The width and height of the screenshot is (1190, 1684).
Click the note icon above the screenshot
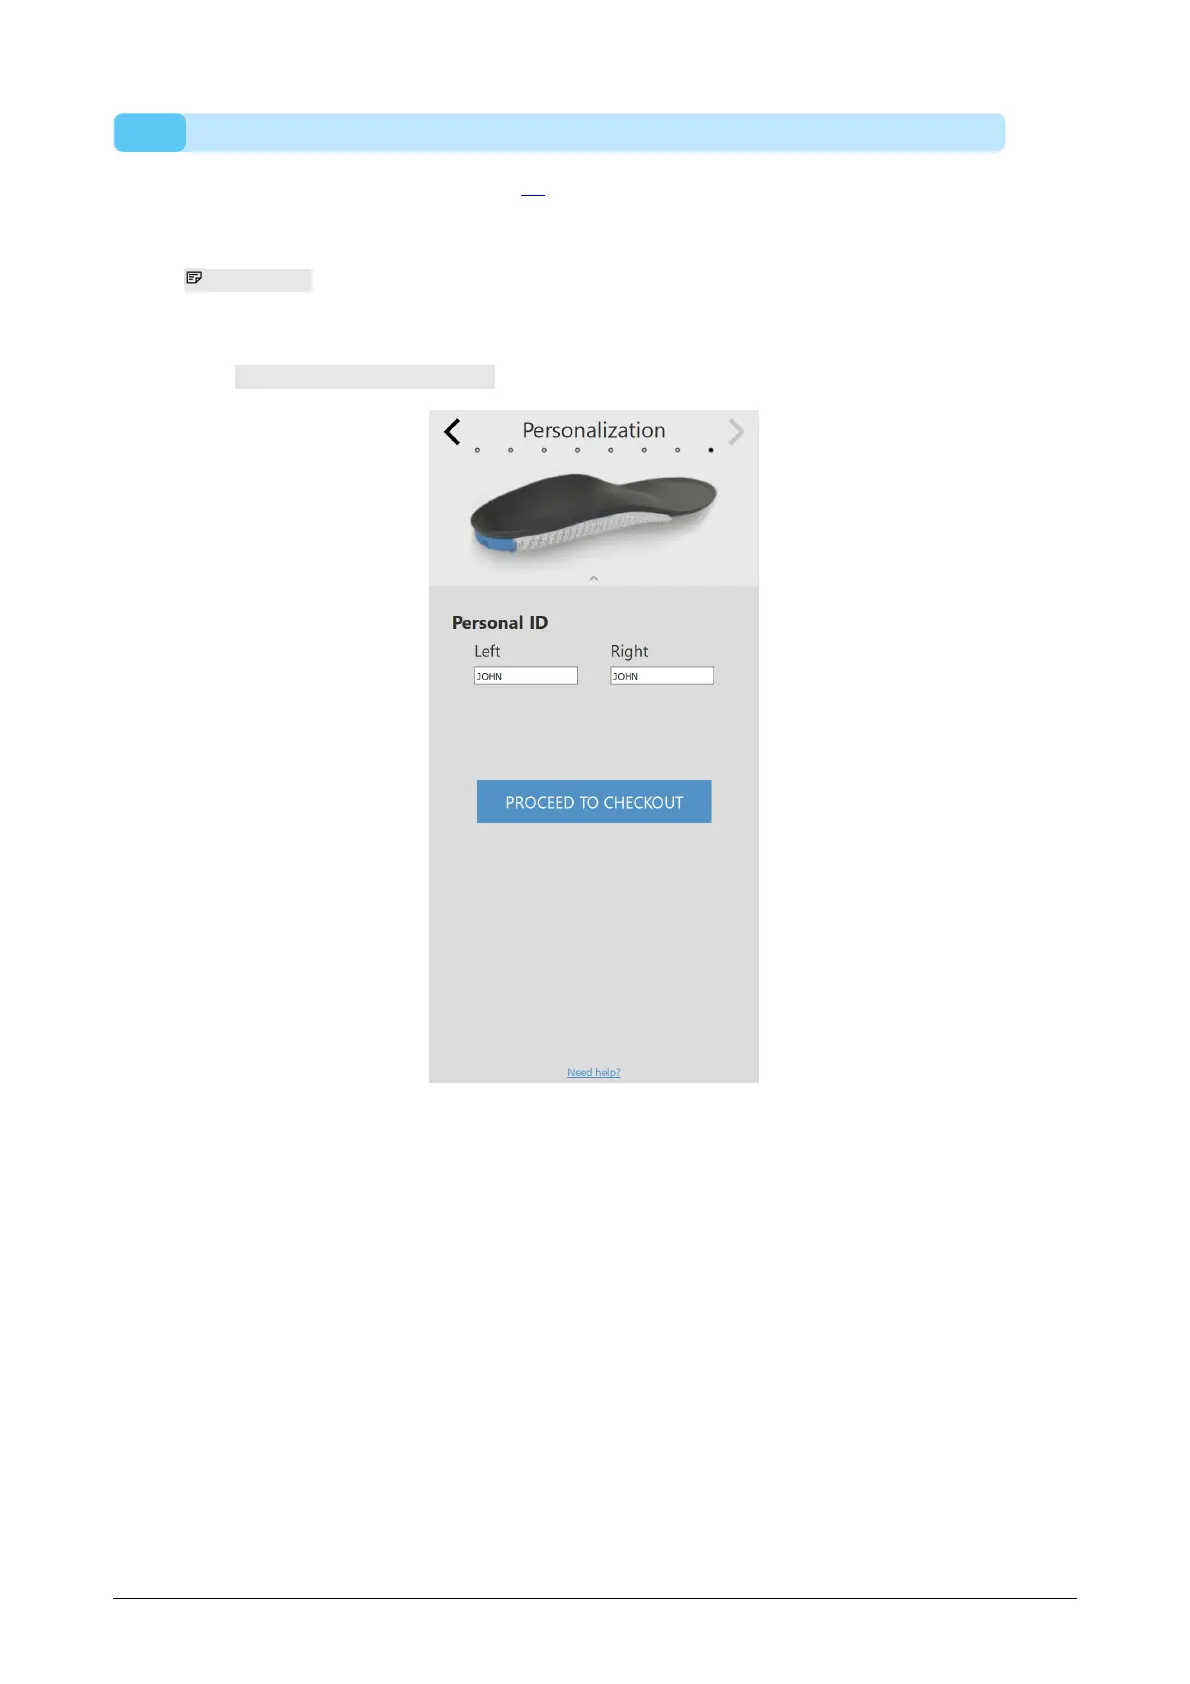tap(194, 278)
